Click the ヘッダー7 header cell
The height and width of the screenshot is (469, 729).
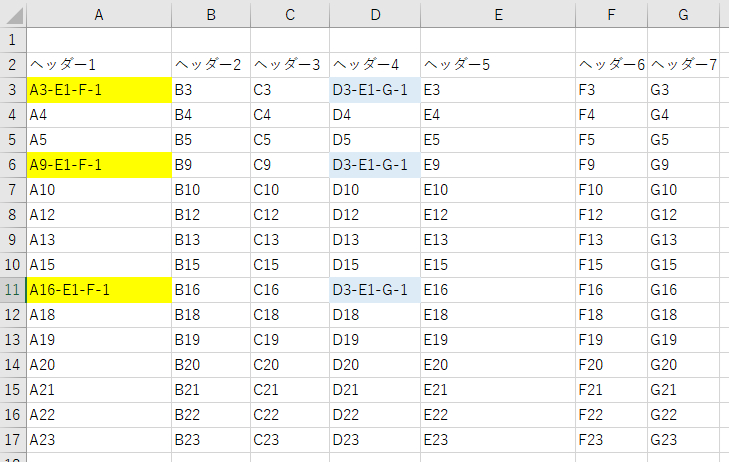click(683, 65)
